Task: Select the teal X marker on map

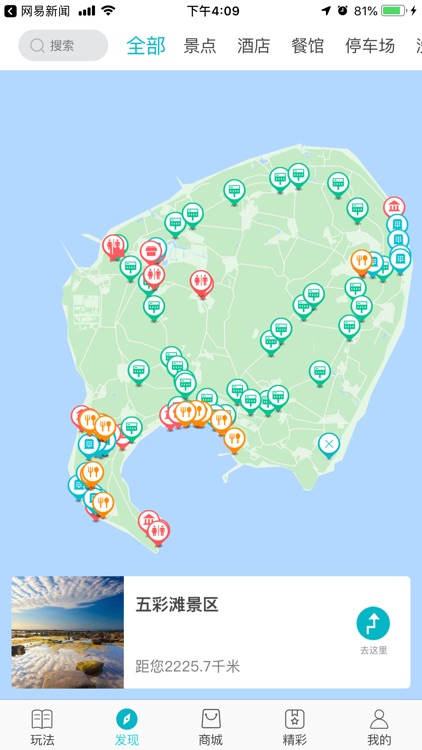Action: (329, 445)
